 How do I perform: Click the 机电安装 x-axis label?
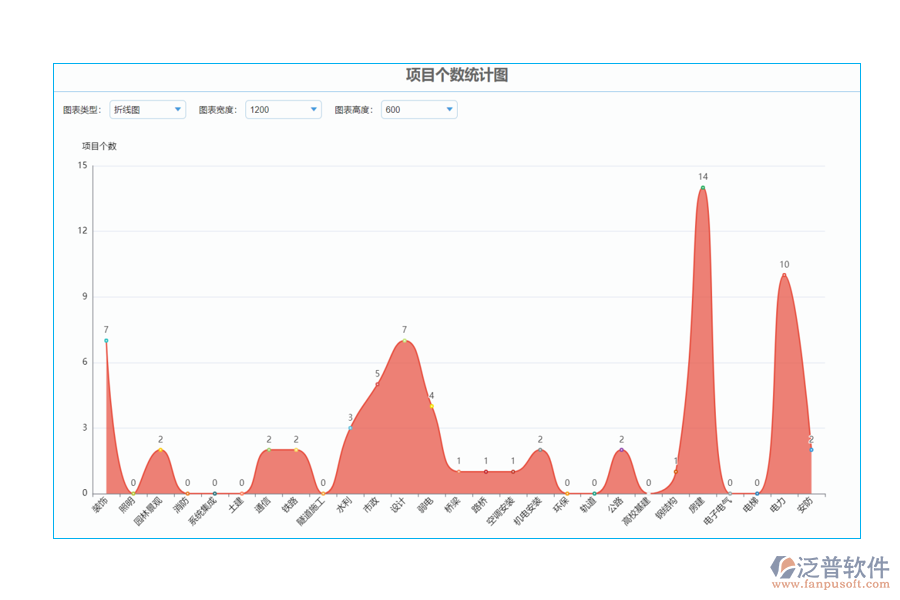528,510
